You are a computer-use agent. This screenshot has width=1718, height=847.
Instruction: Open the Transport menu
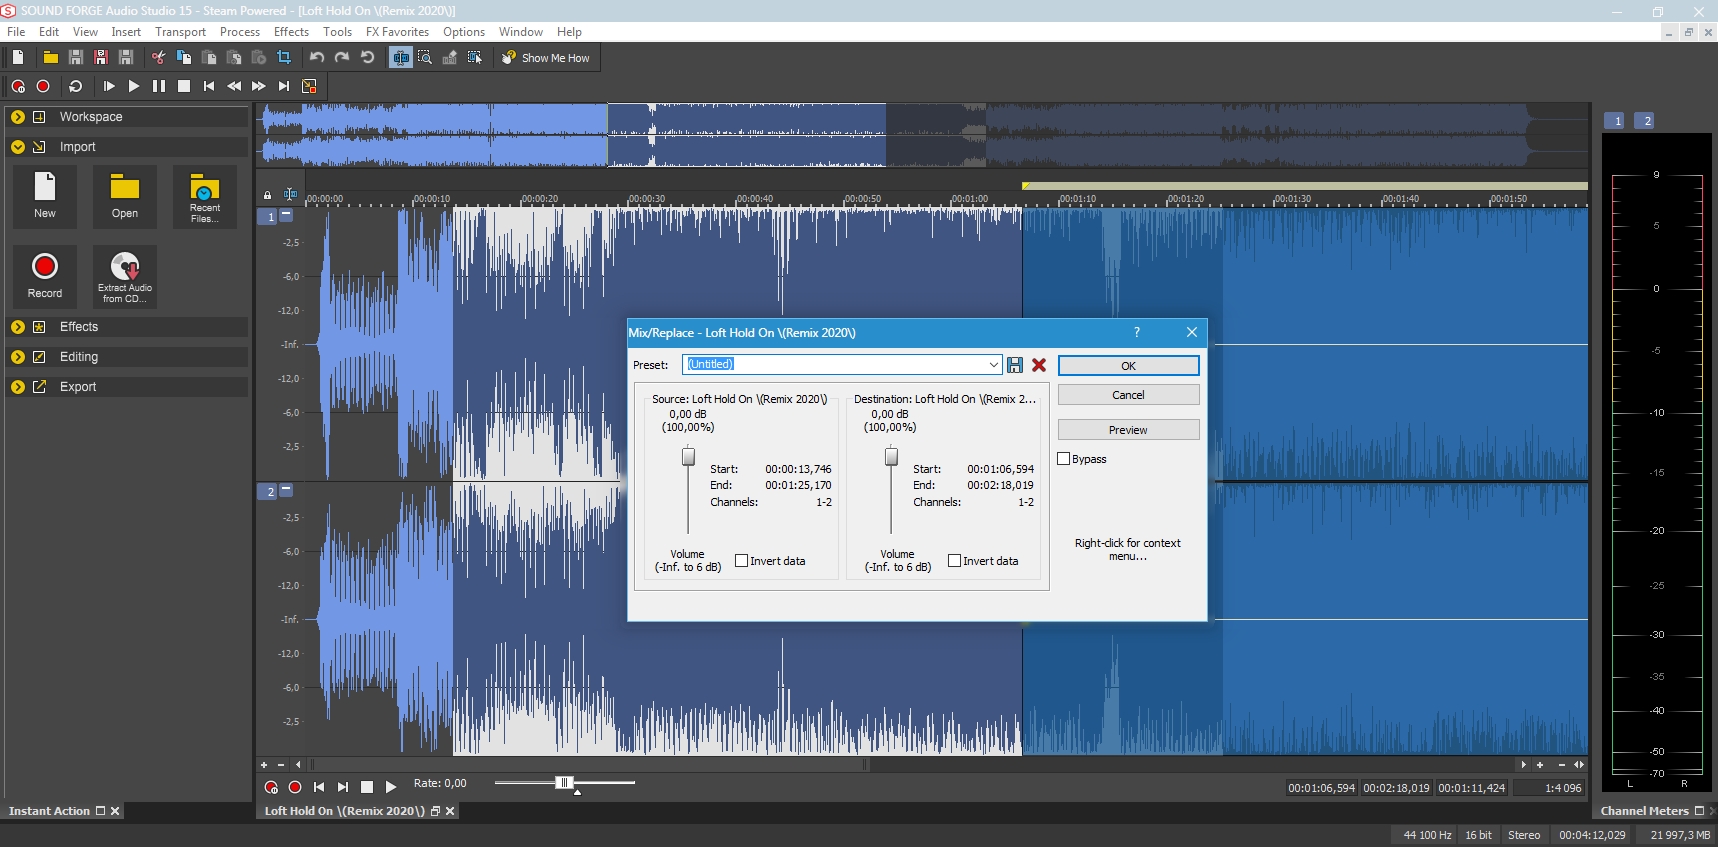click(x=180, y=32)
